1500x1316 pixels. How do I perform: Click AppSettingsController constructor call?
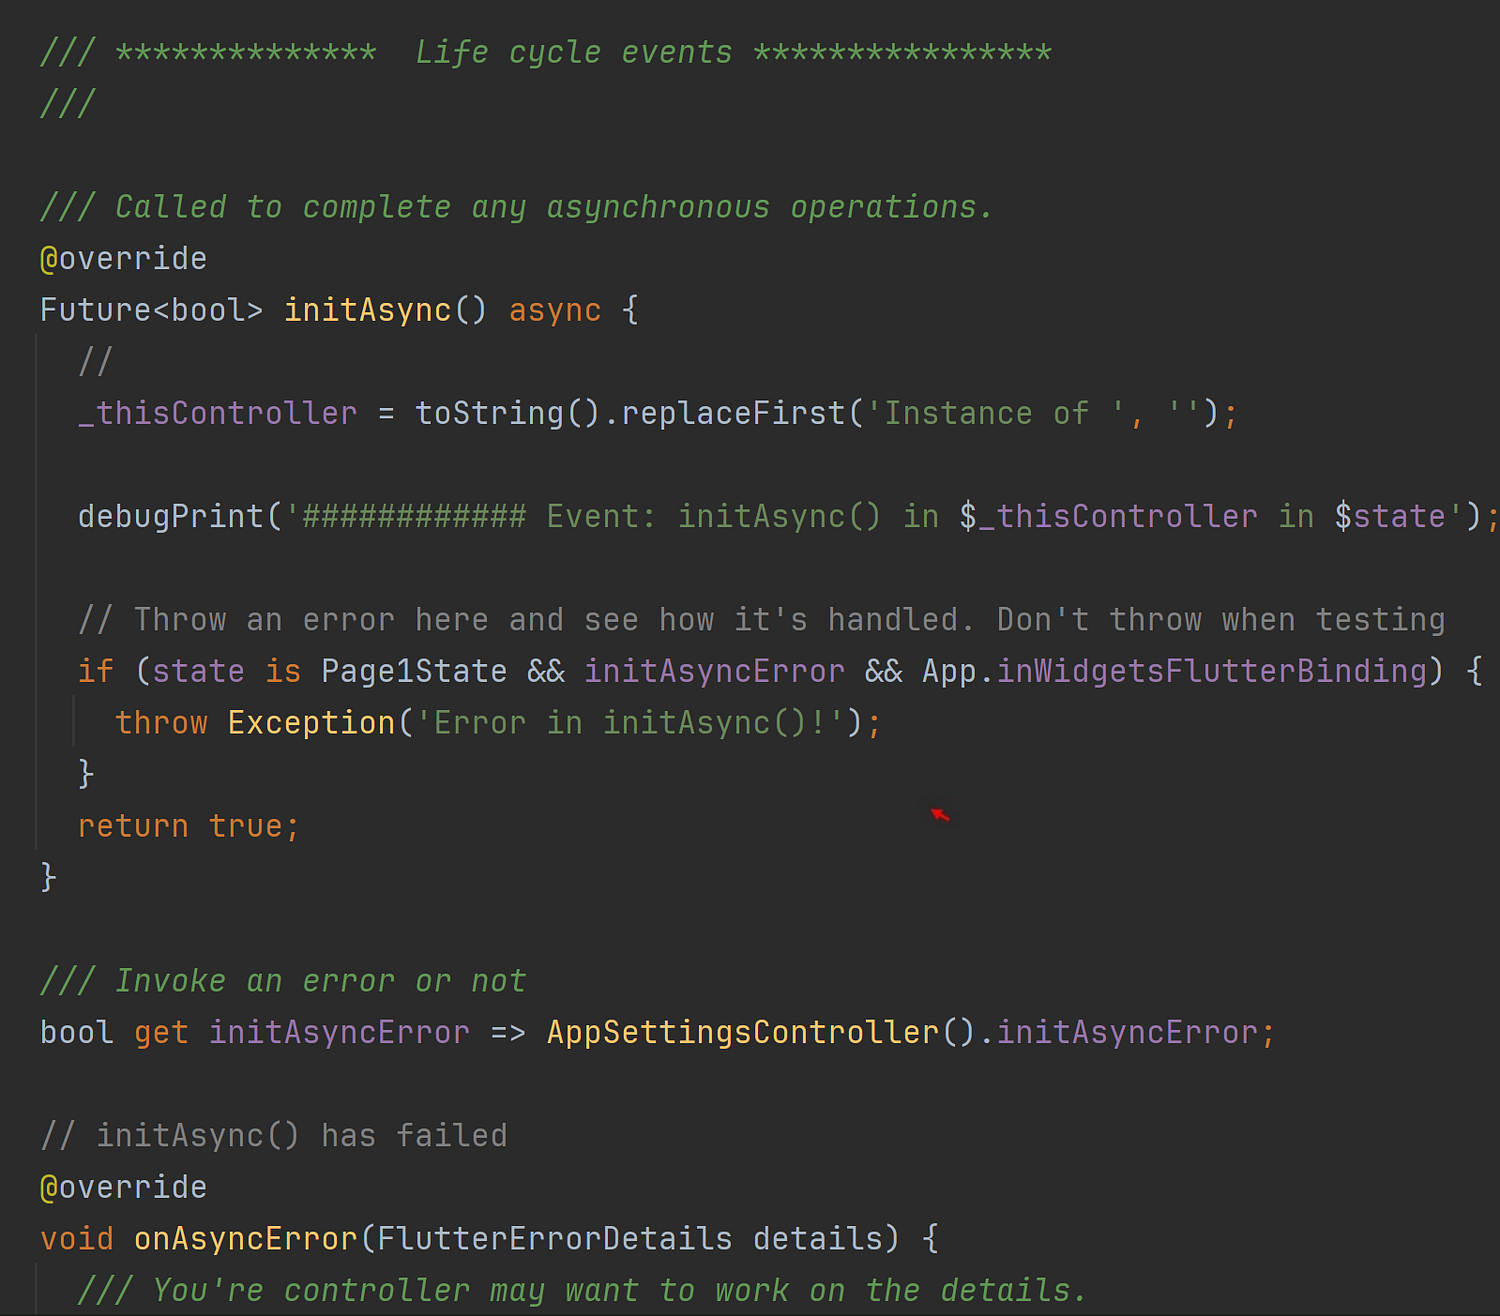click(742, 1032)
